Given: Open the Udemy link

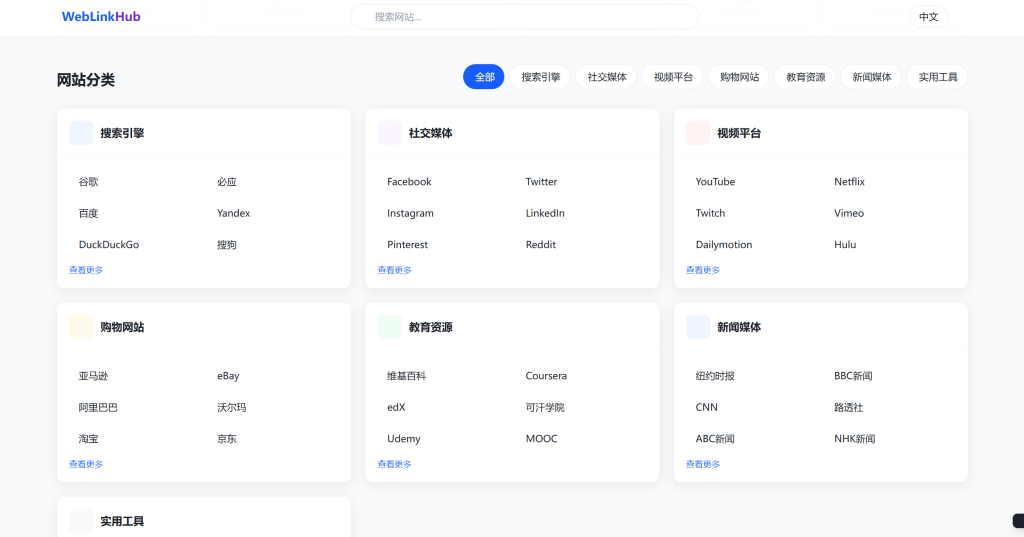Looking at the screenshot, I should [x=404, y=438].
